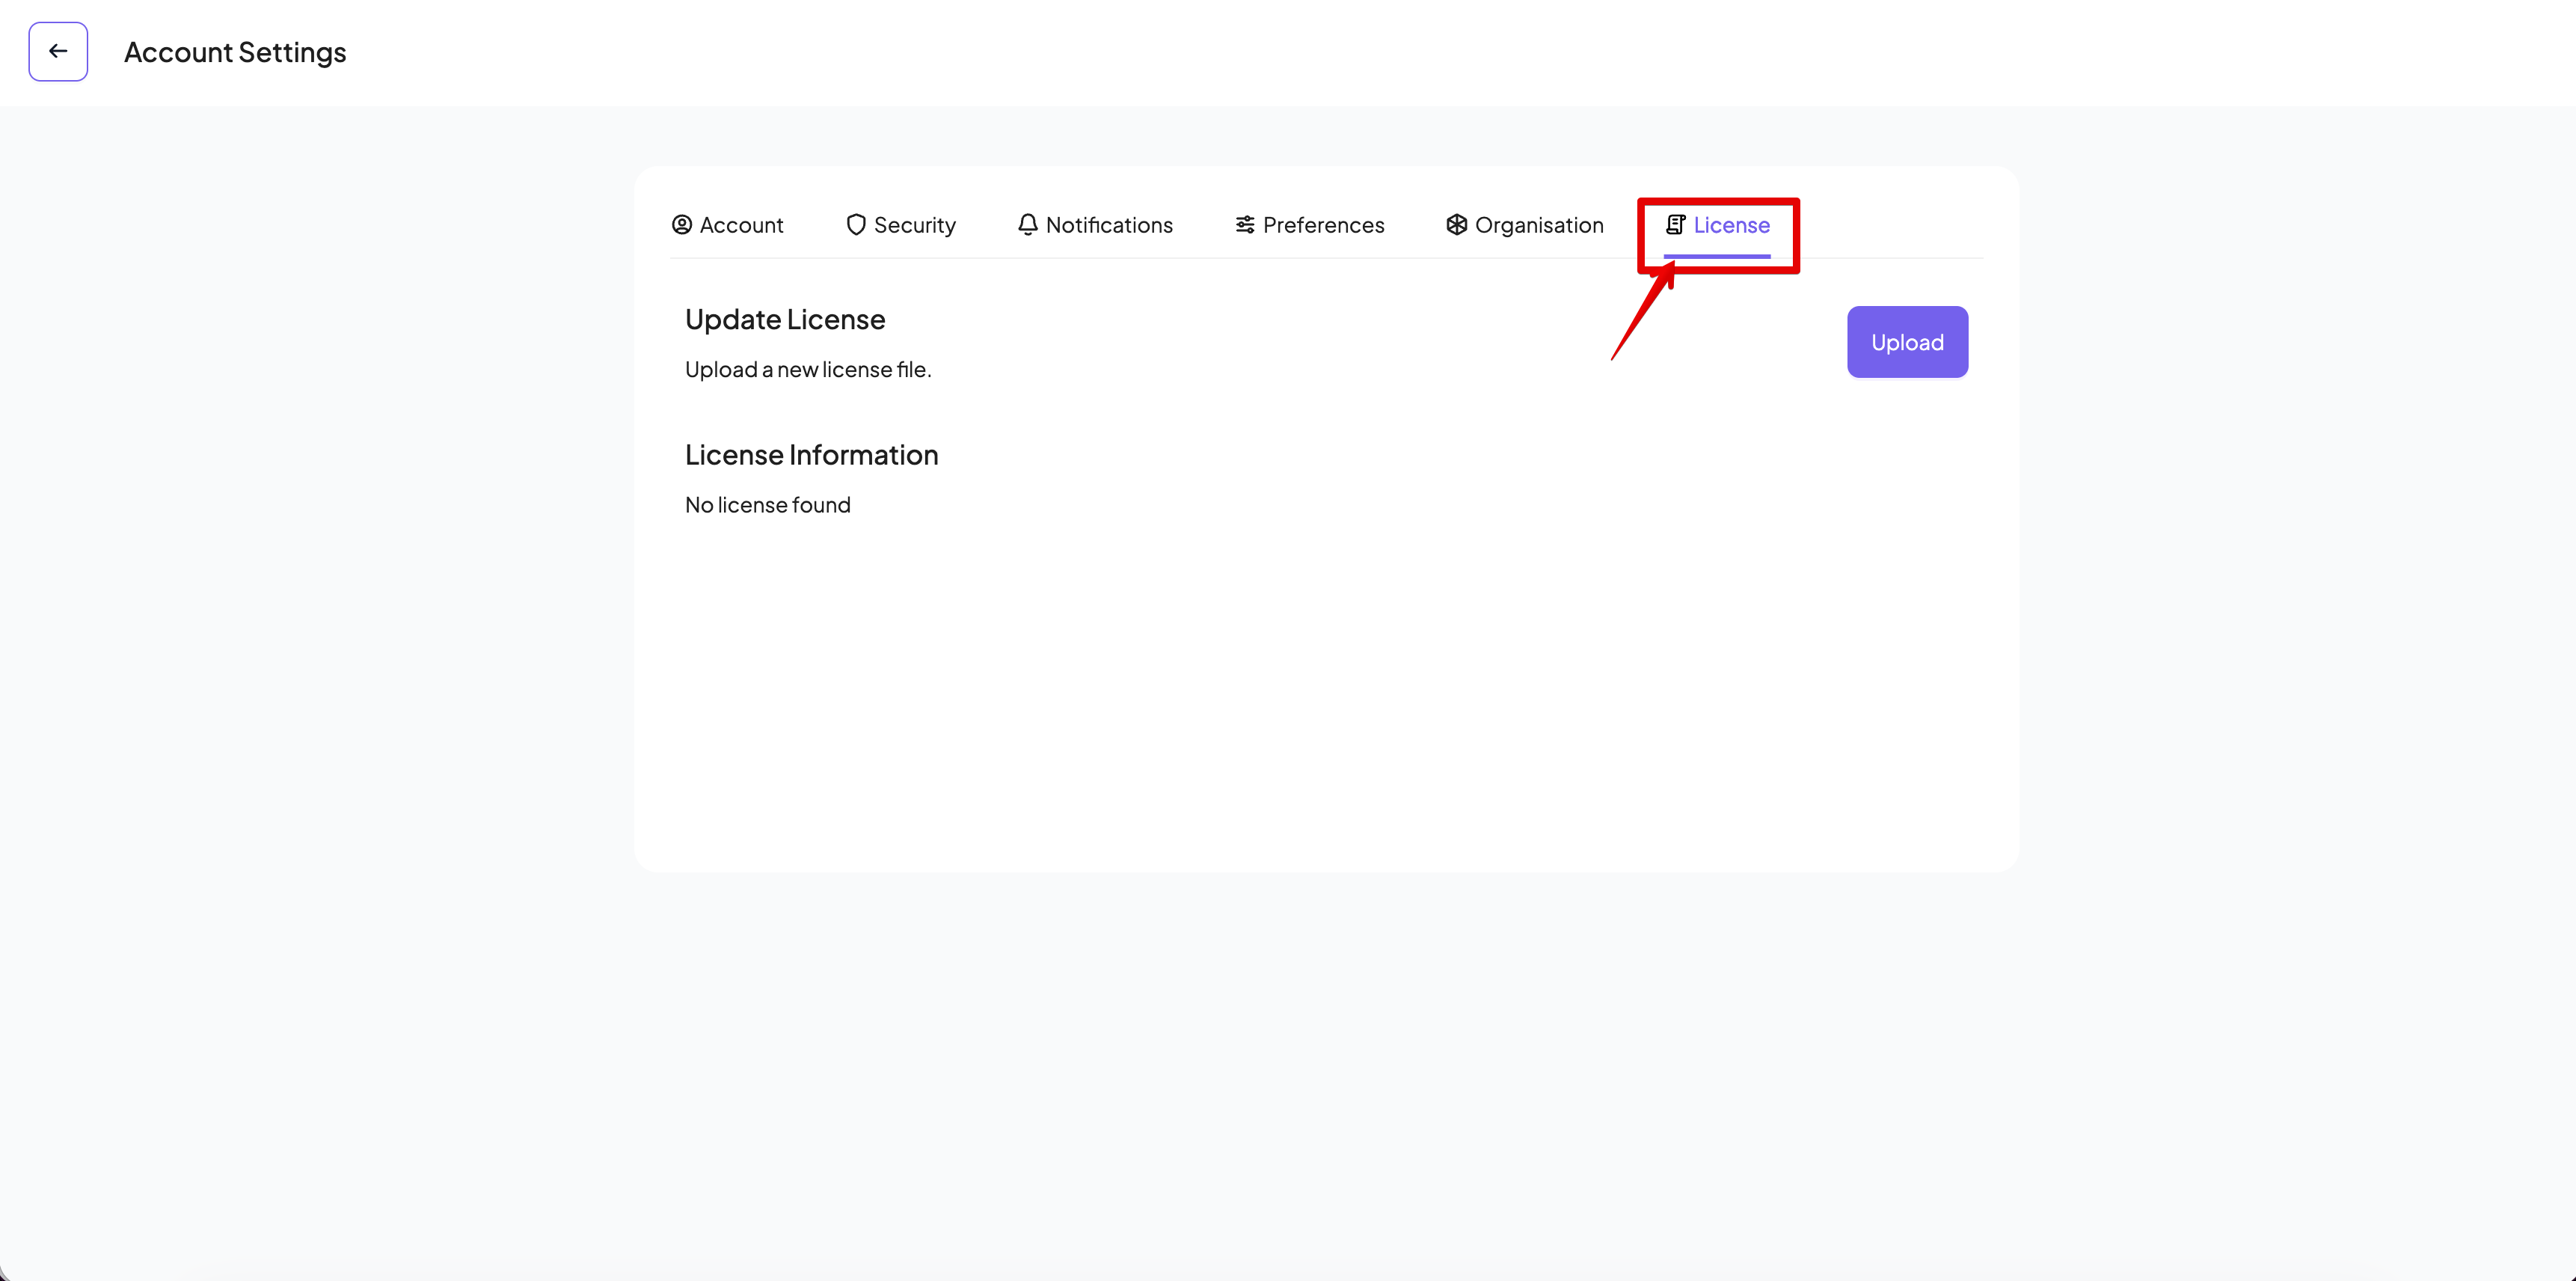Click the Upload button to add a license

click(1906, 341)
